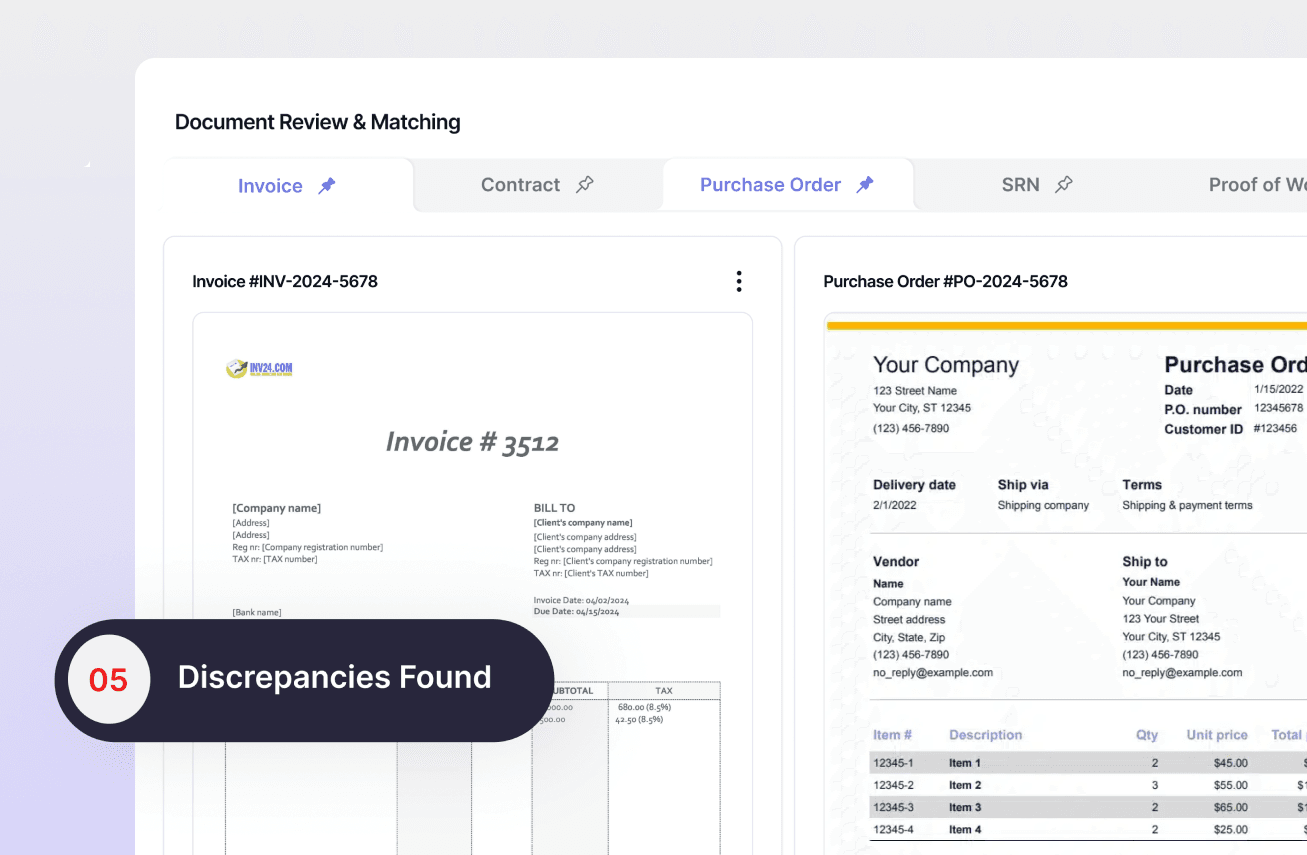Unpin the Invoice tab via pin icon
The image size is (1307, 855).
(327, 185)
